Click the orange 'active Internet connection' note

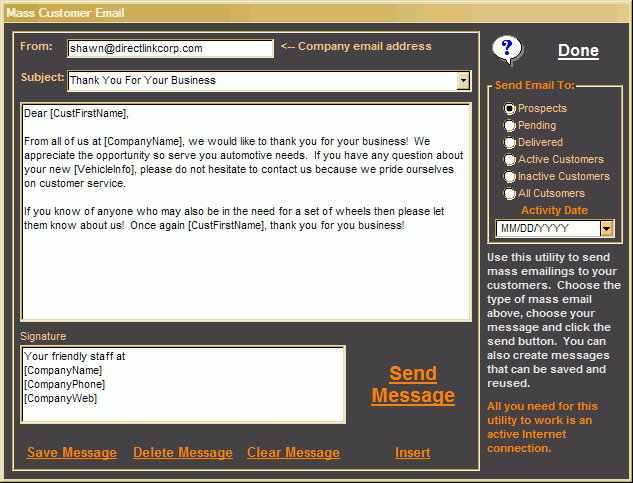click(x=542, y=427)
